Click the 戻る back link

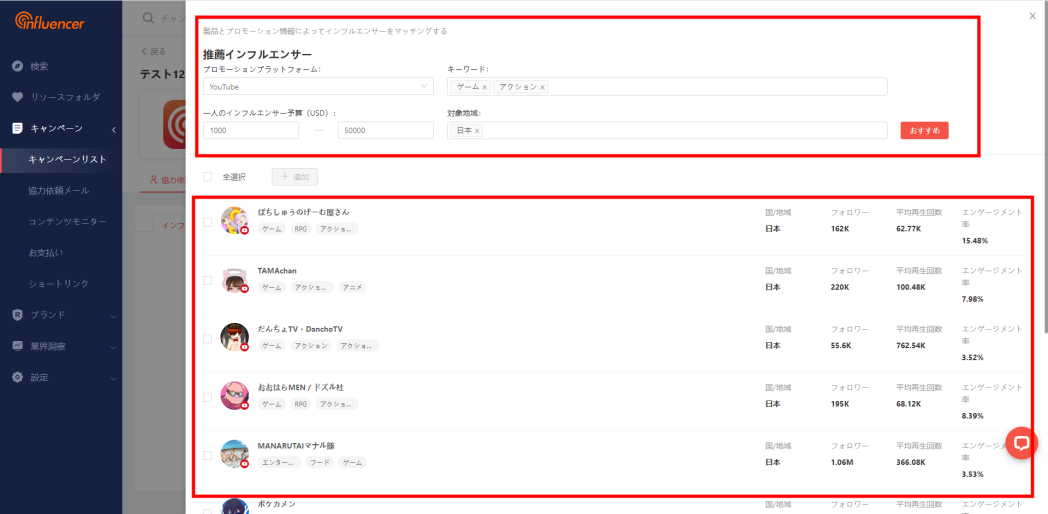tap(153, 51)
